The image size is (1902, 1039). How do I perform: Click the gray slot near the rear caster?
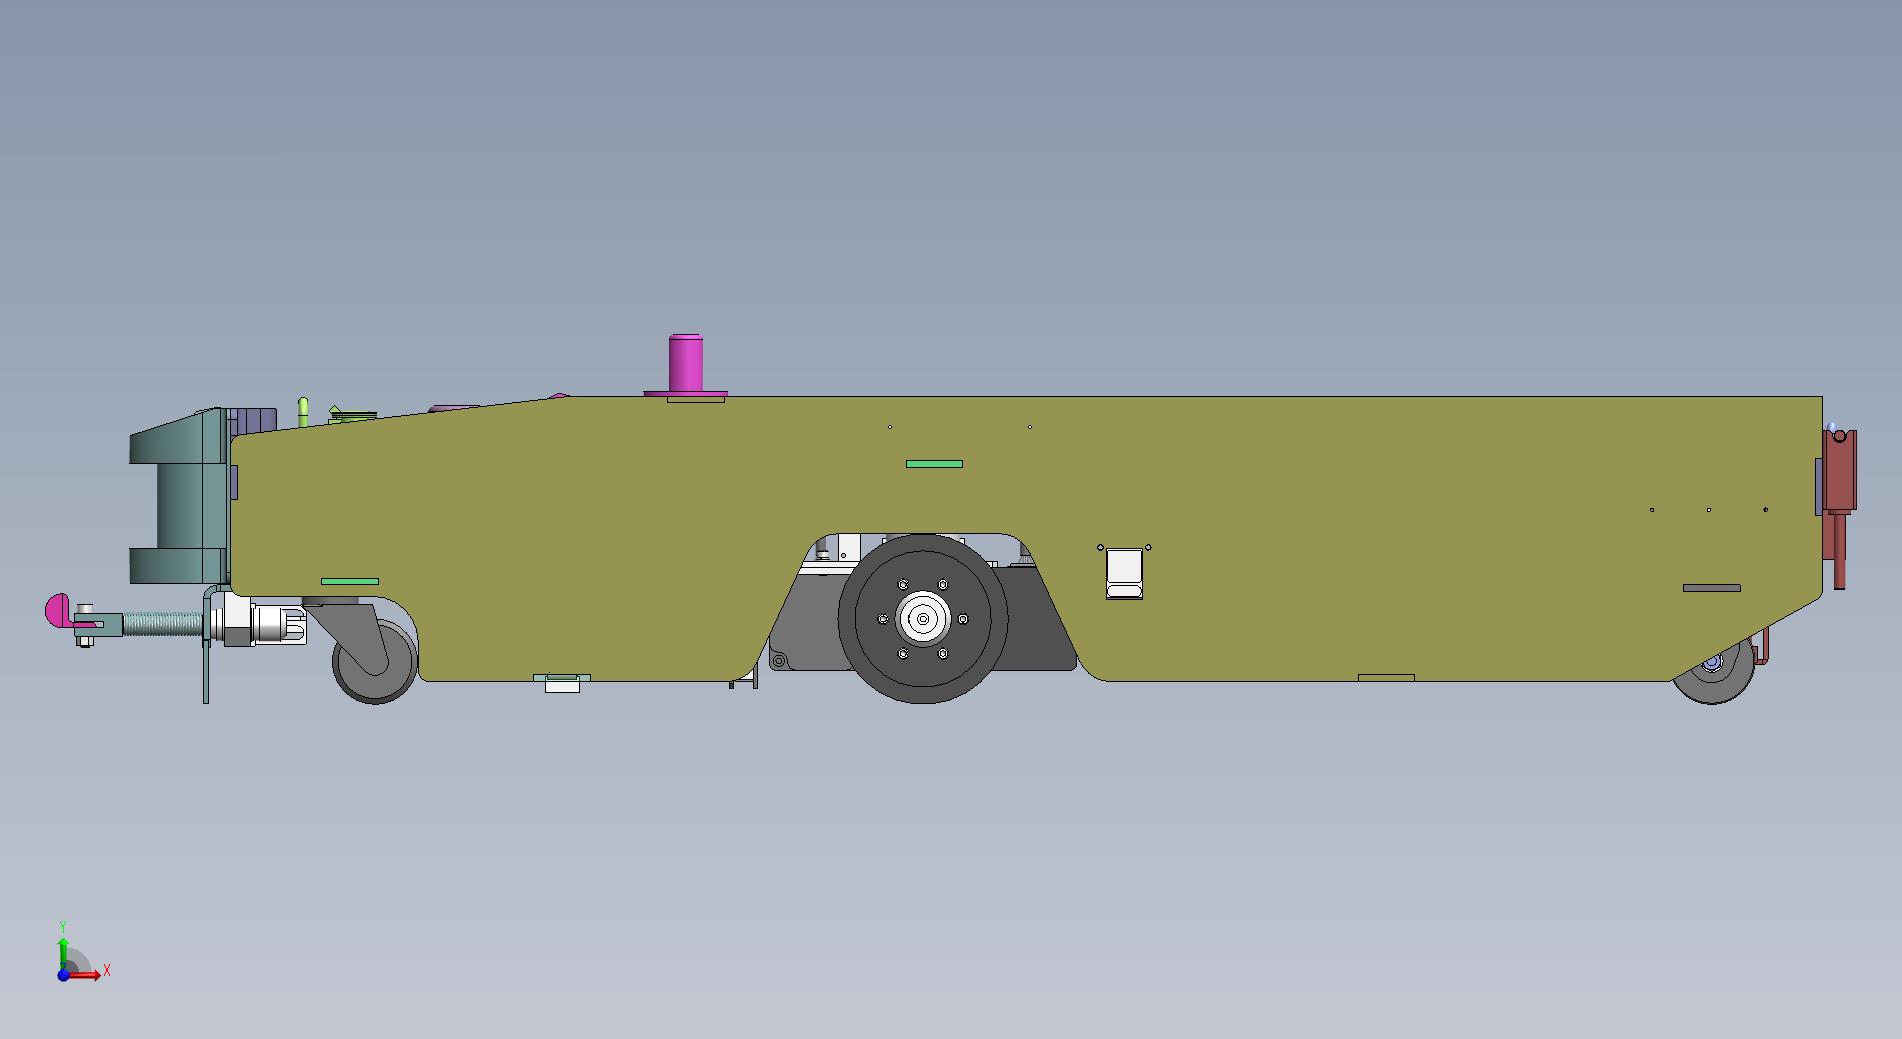coord(1711,588)
